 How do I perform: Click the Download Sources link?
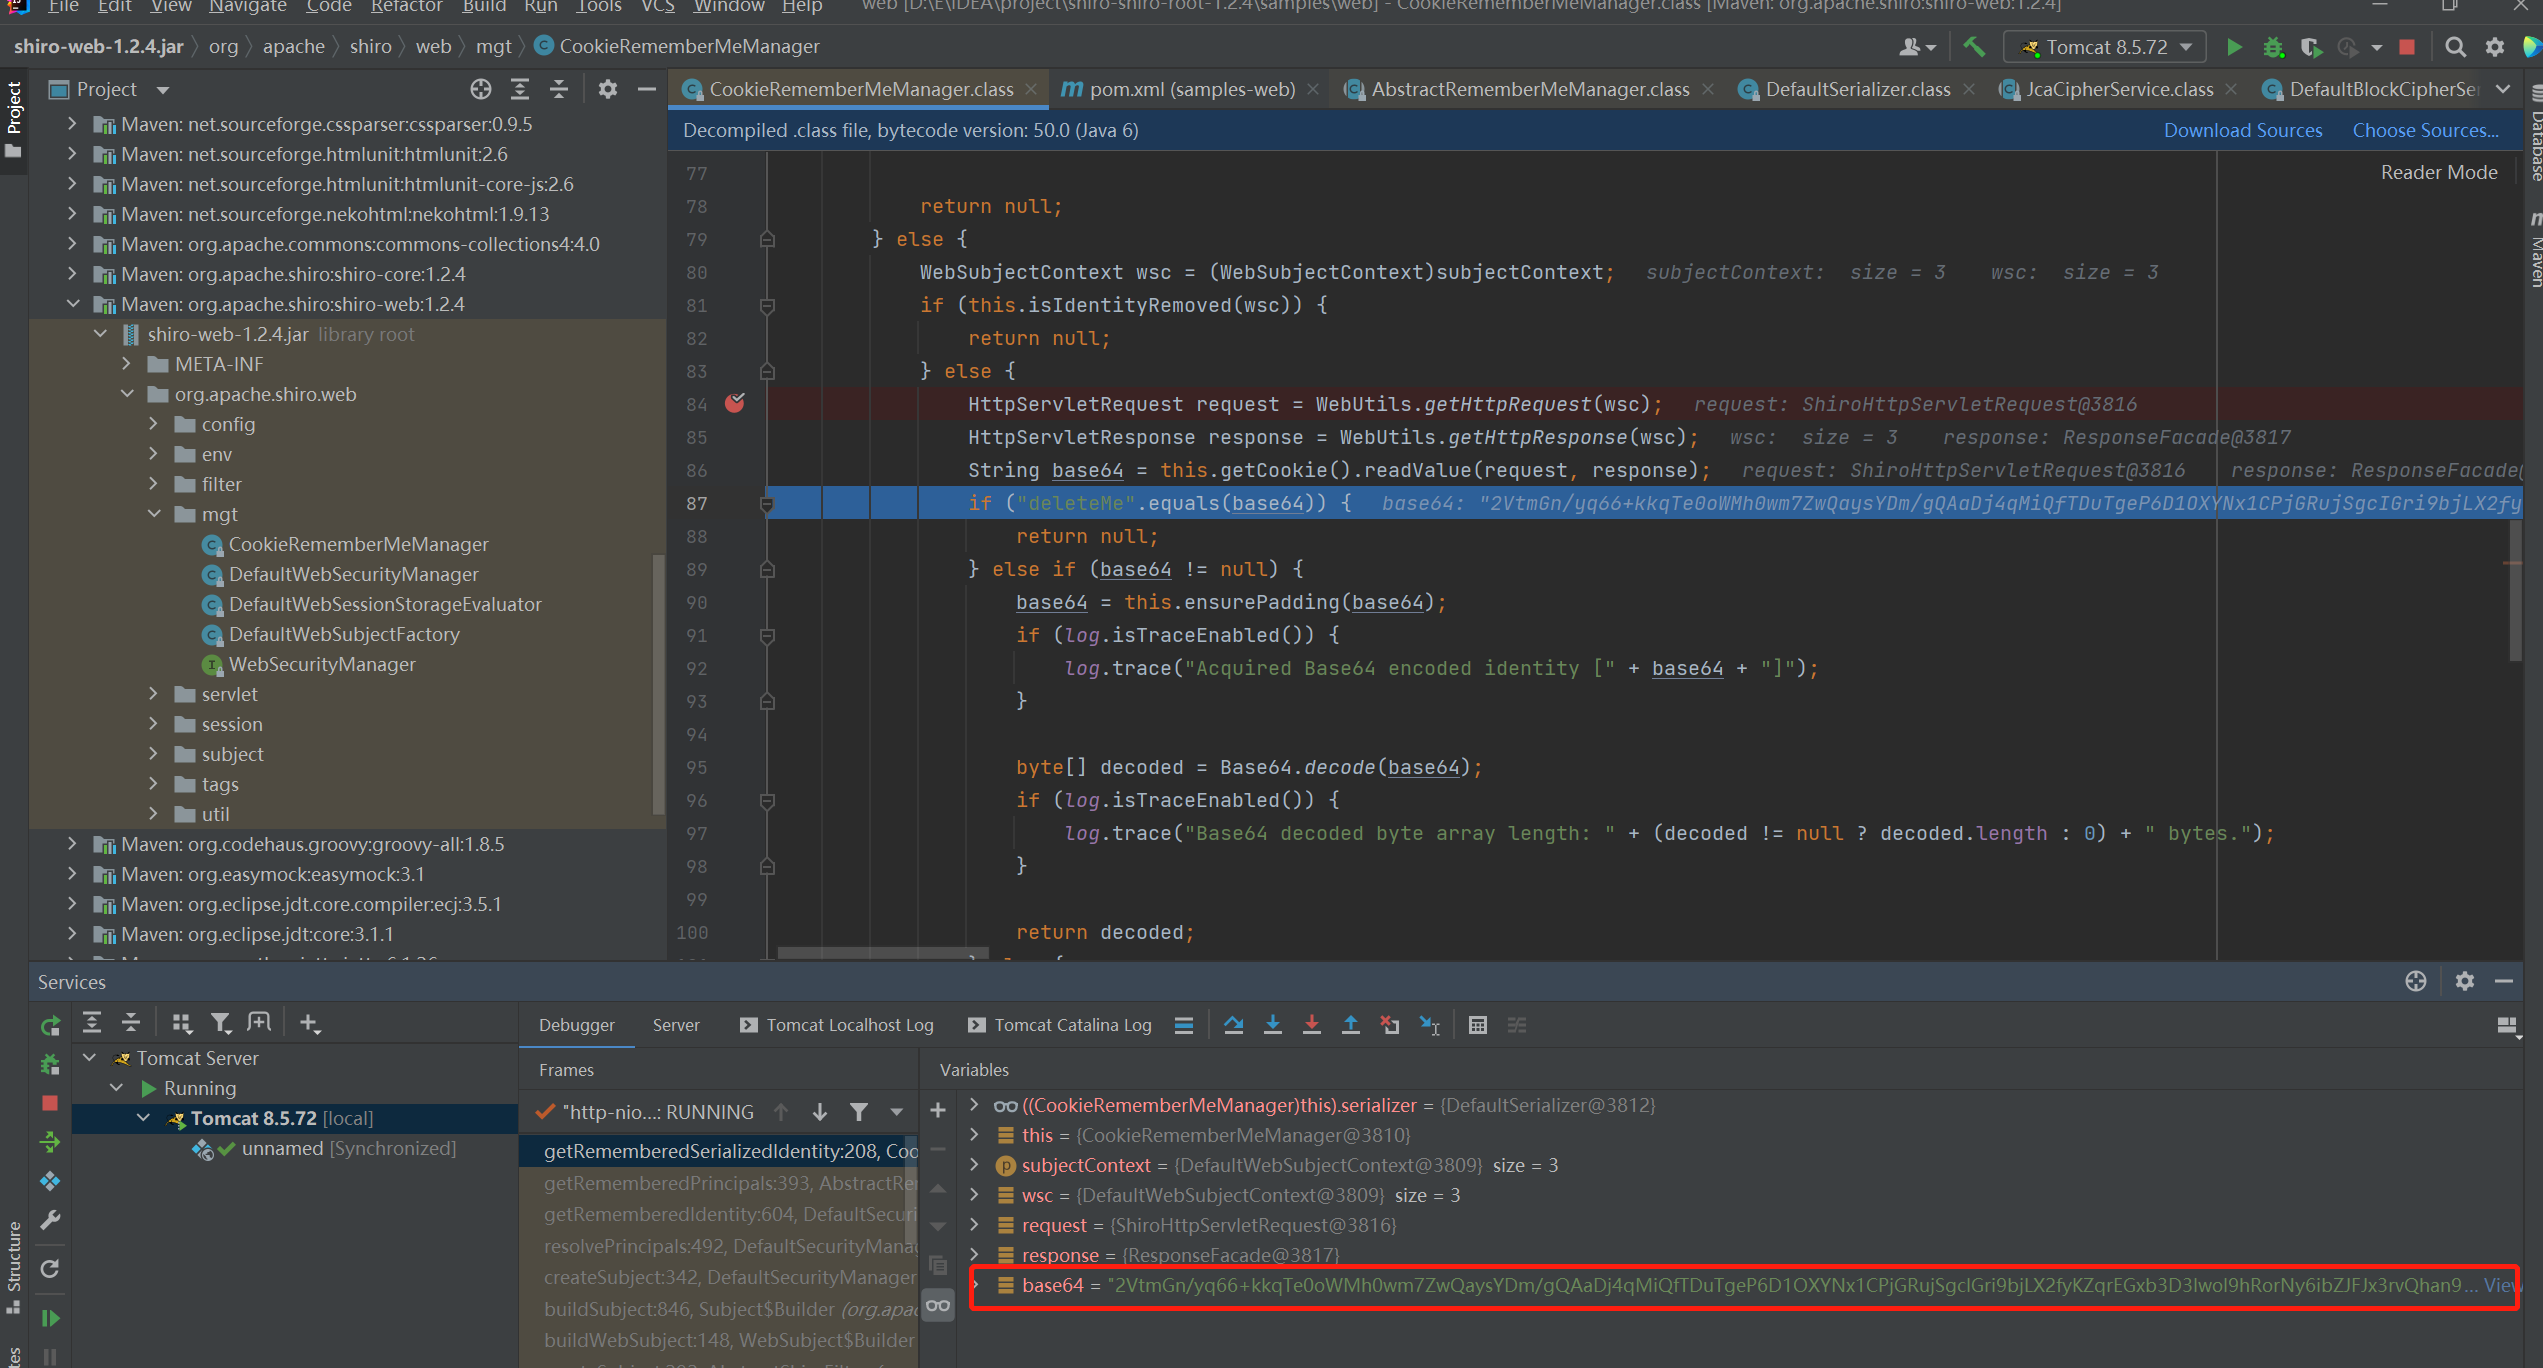(x=2242, y=130)
